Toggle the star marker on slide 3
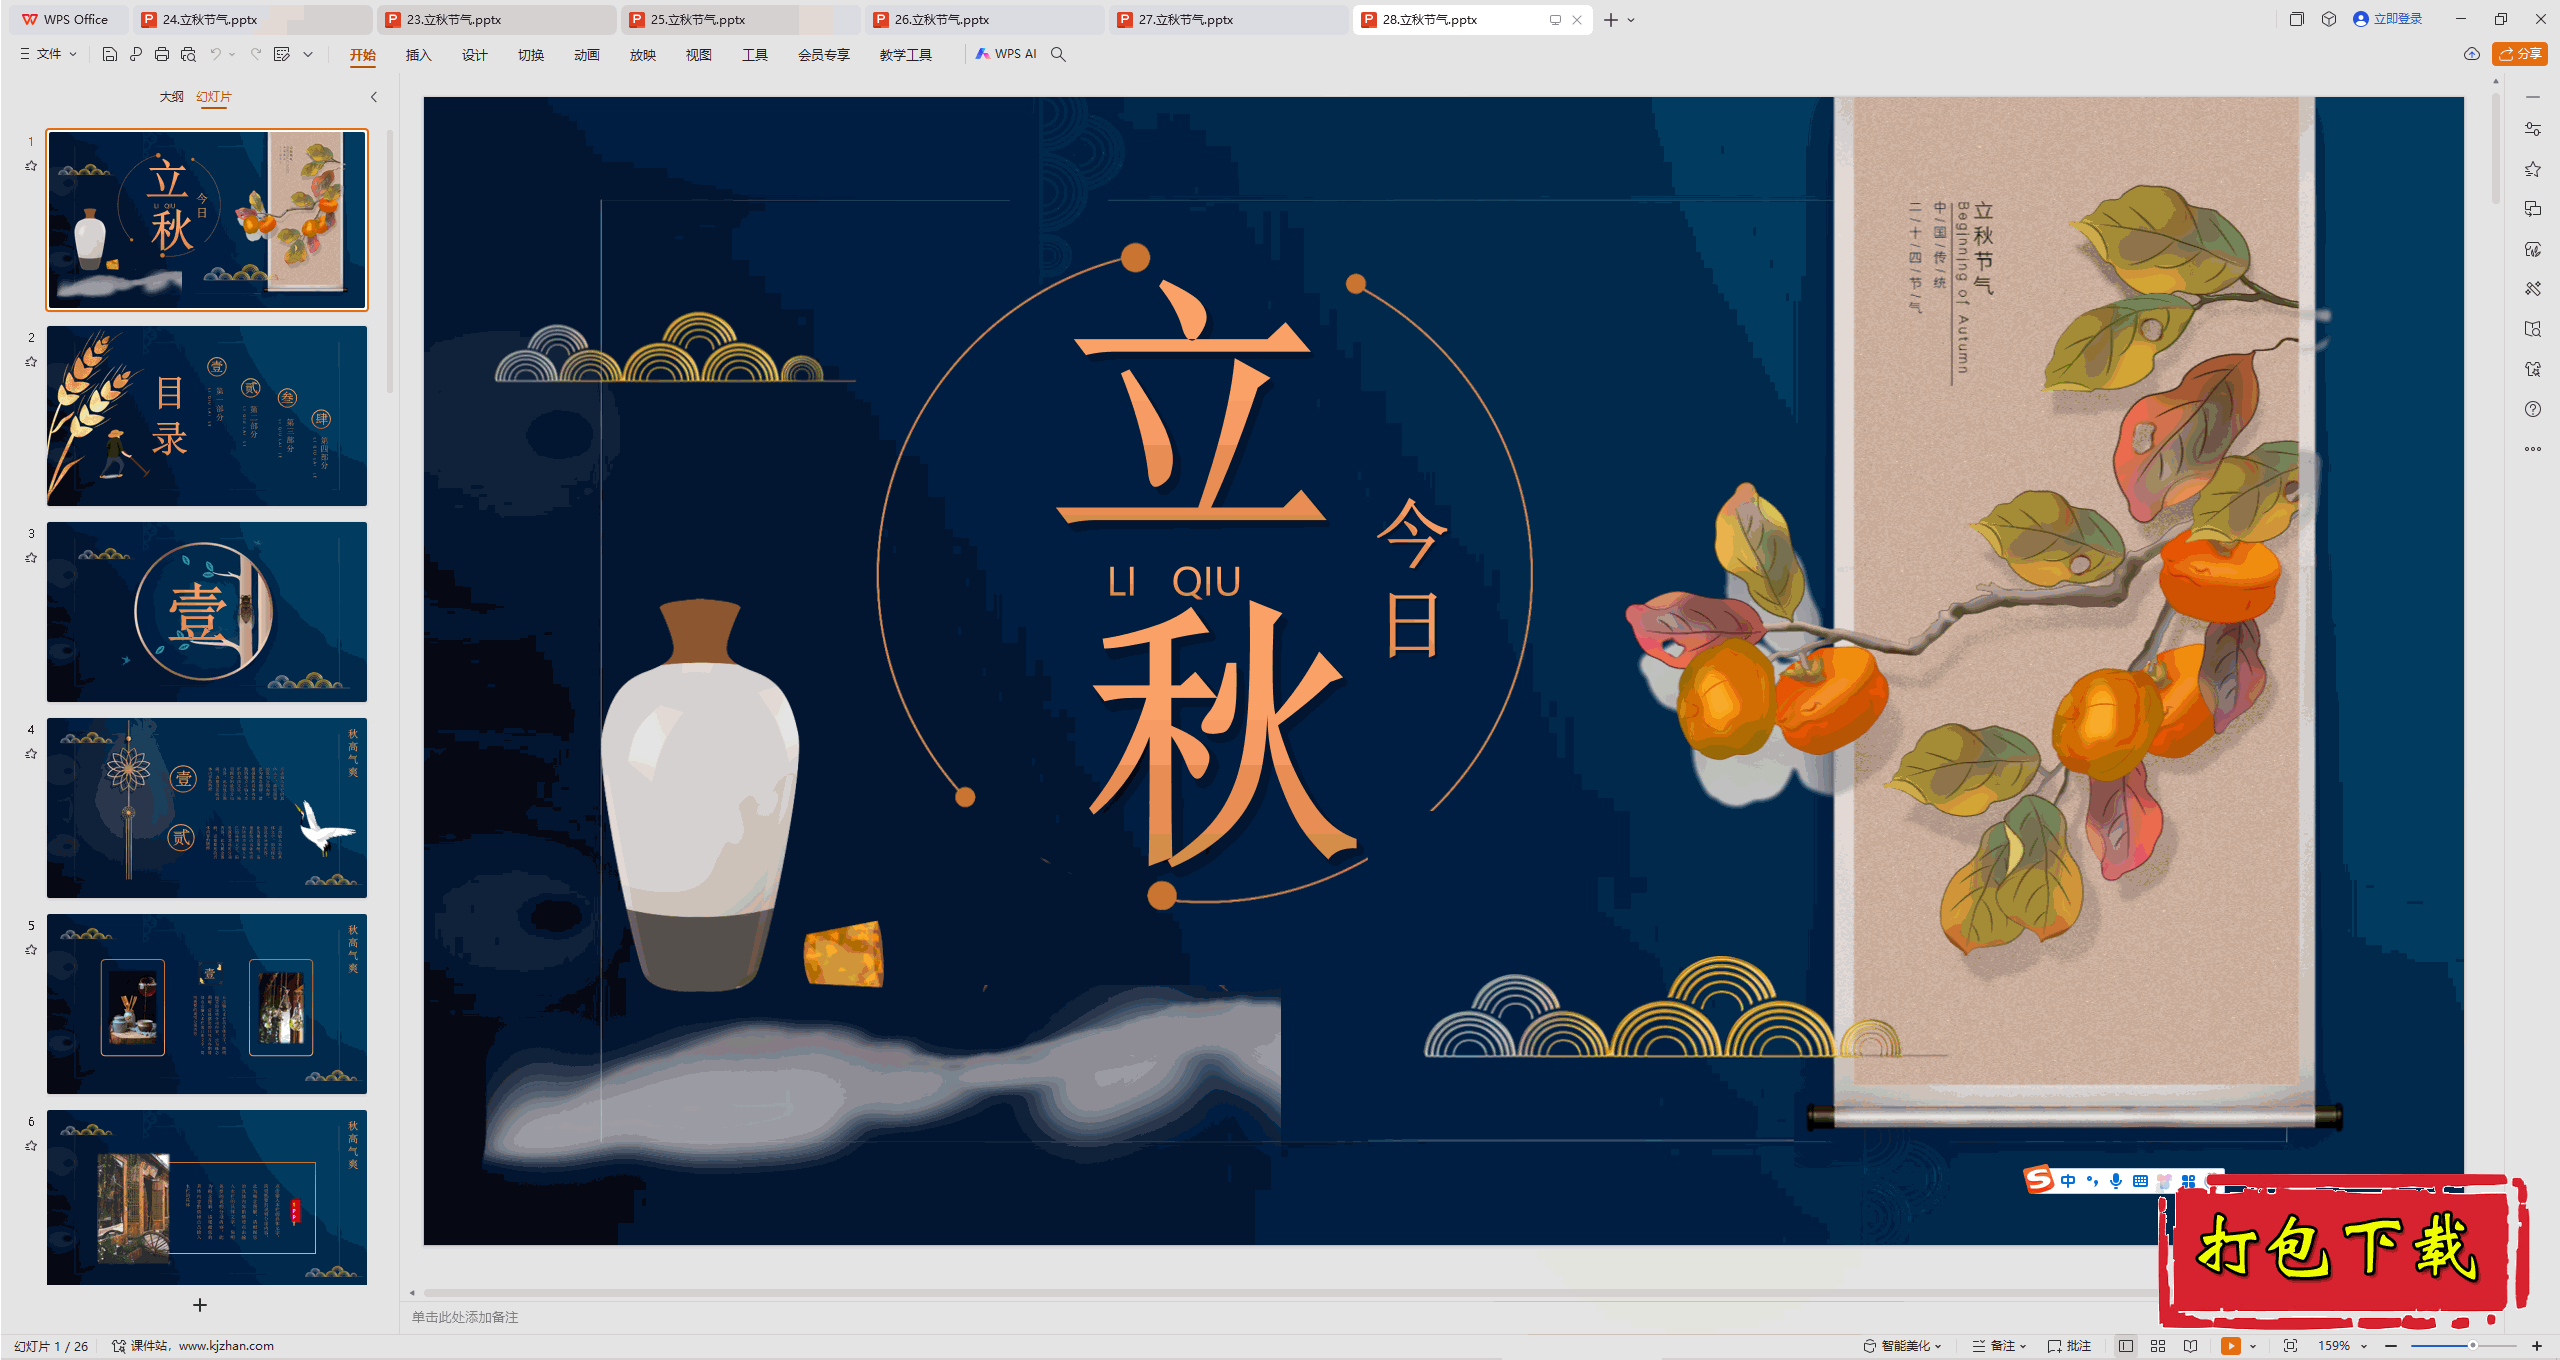 [31, 558]
